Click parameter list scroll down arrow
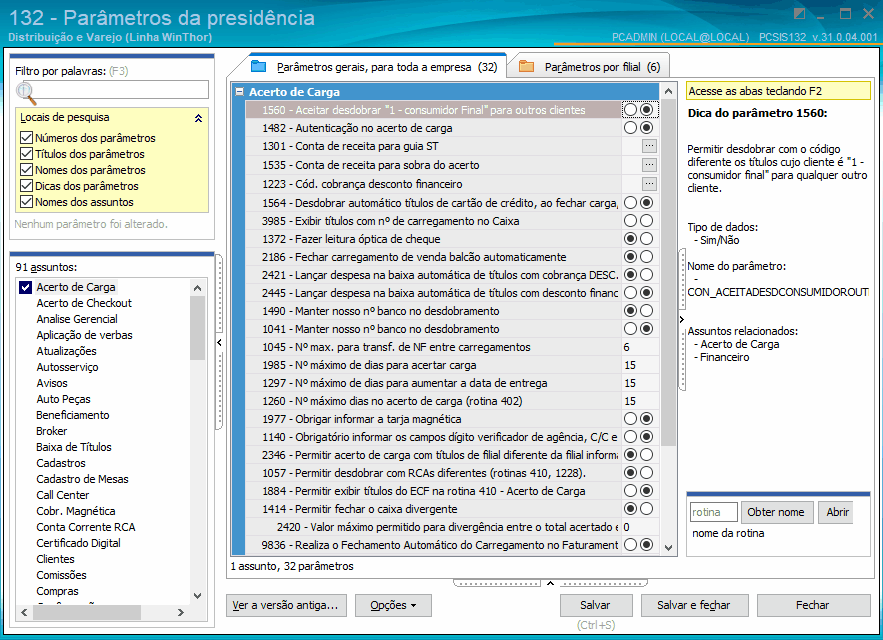This screenshot has height=640, width=883. click(x=668, y=547)
